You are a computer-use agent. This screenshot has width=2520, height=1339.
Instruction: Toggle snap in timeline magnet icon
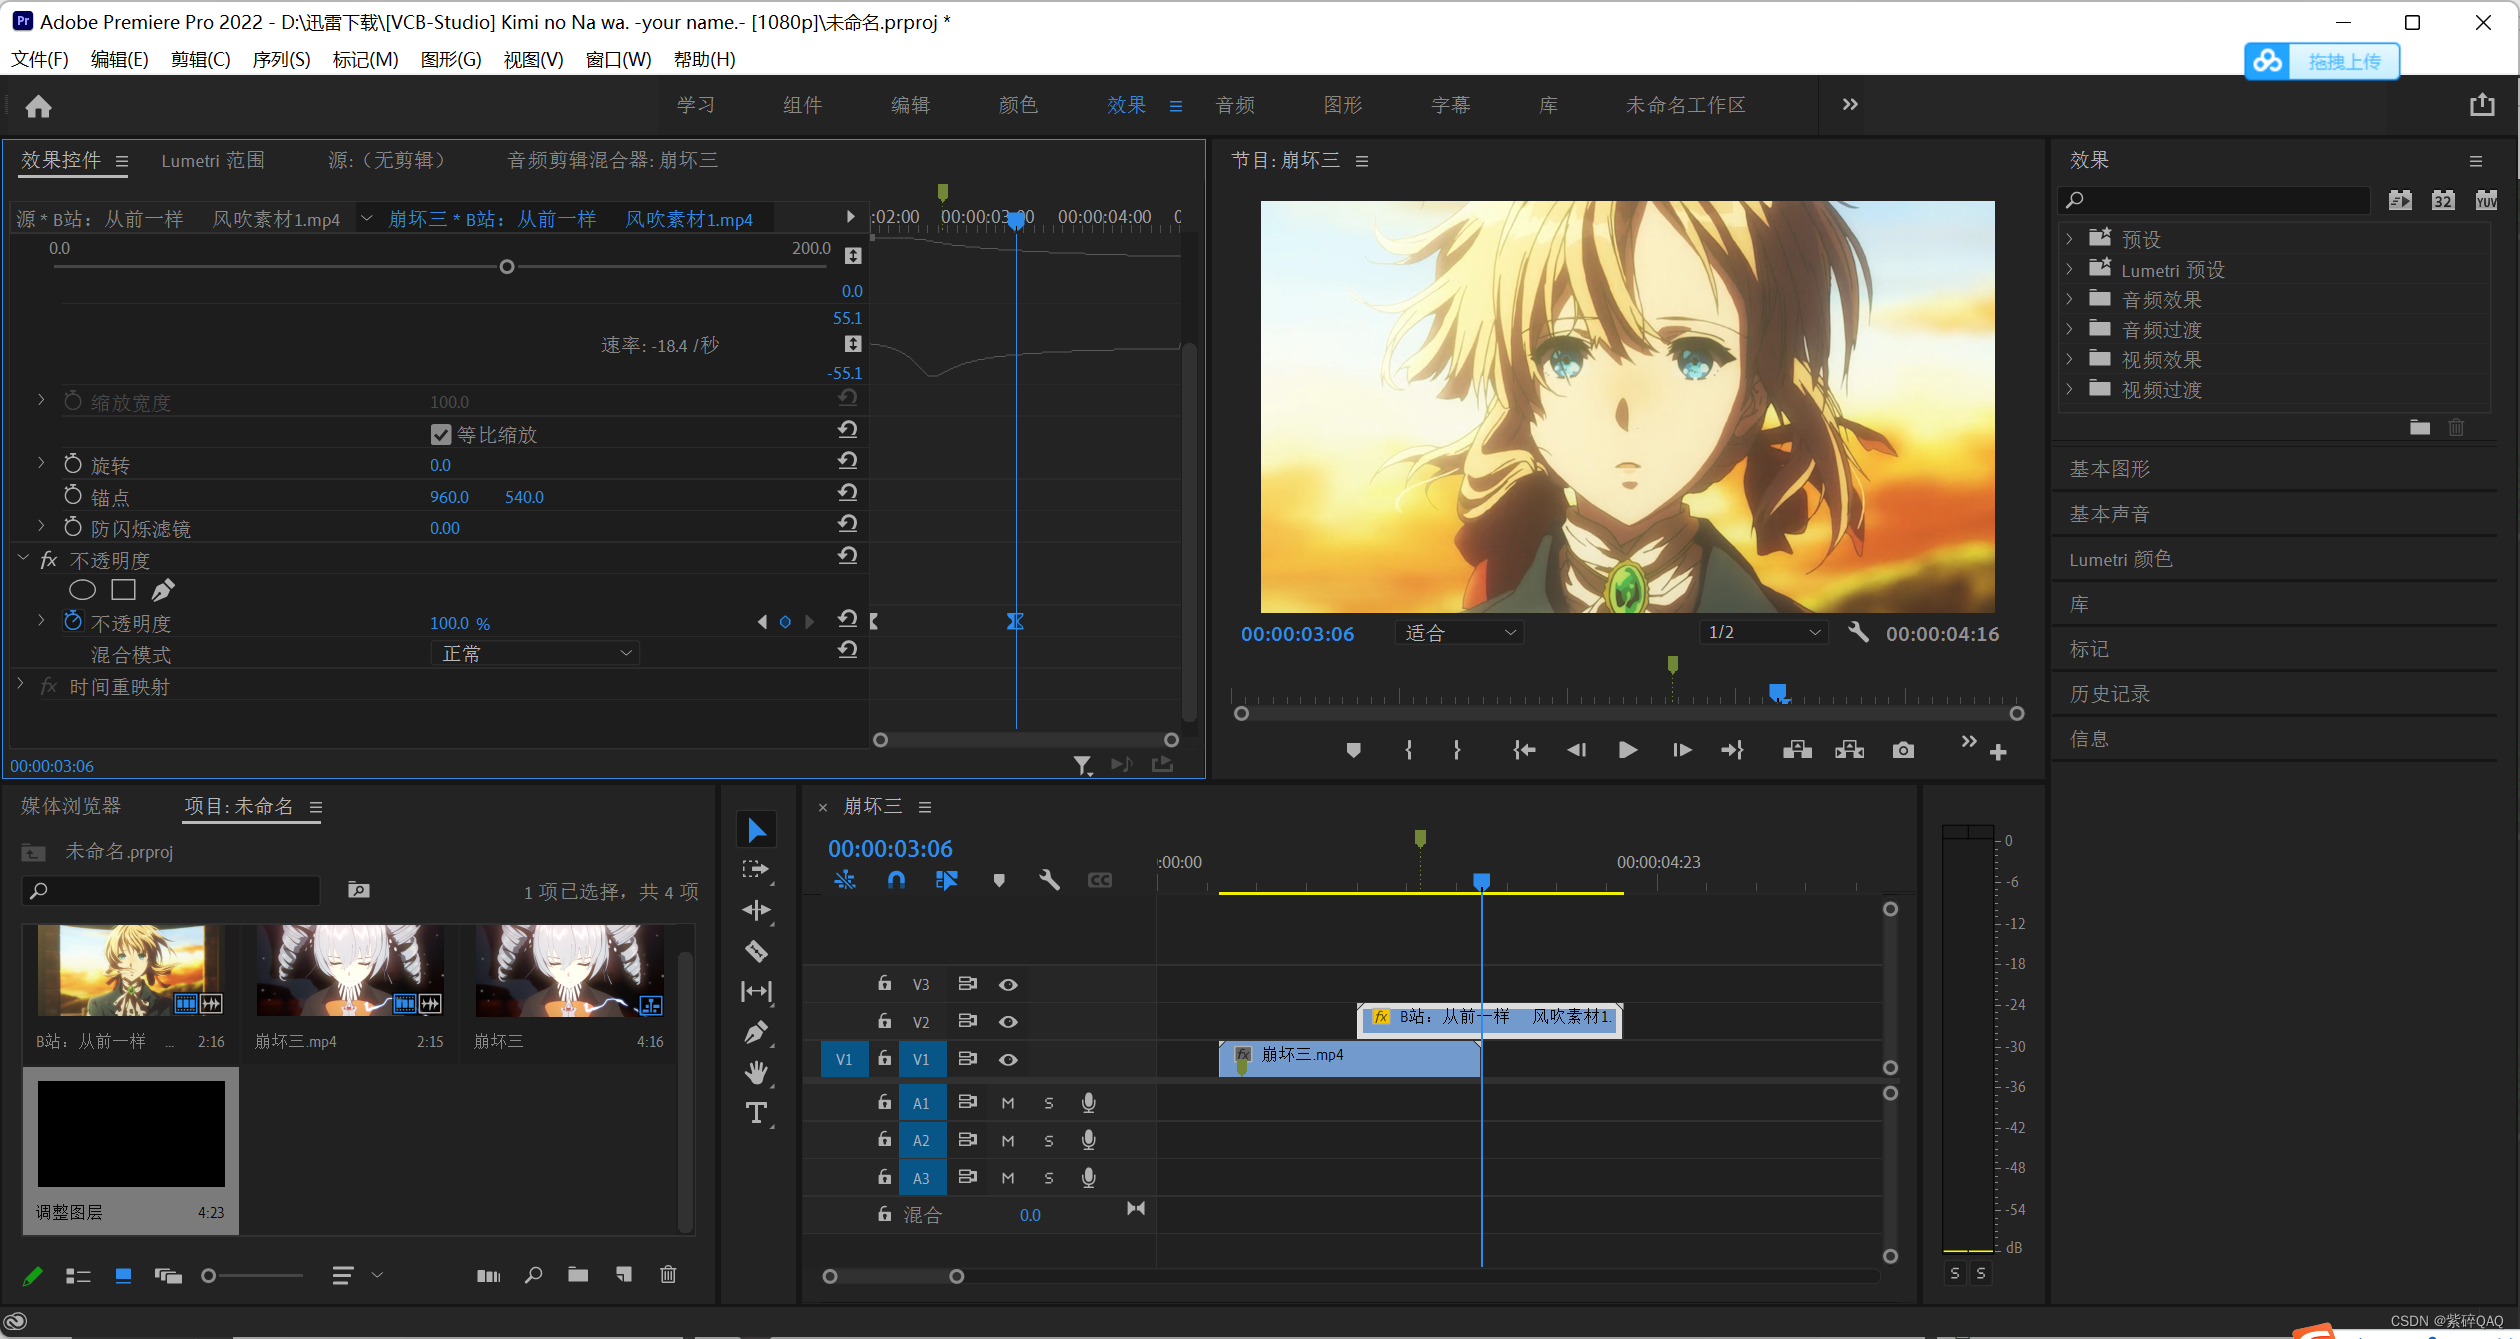(x=896, y=880)
